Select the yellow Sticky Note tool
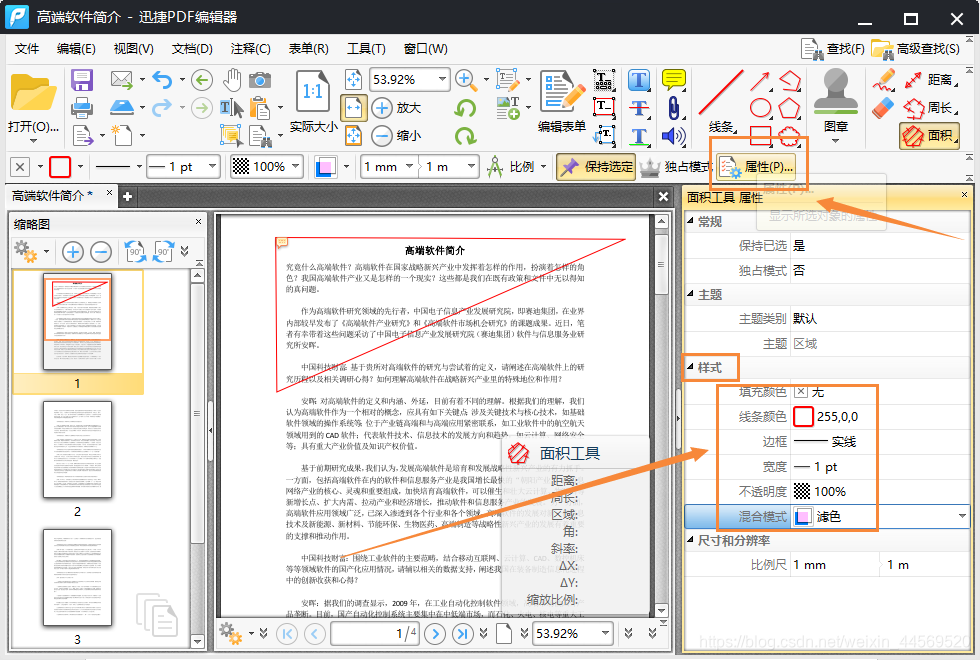Screen dimensions: 980x660 (x=674, y=79)
